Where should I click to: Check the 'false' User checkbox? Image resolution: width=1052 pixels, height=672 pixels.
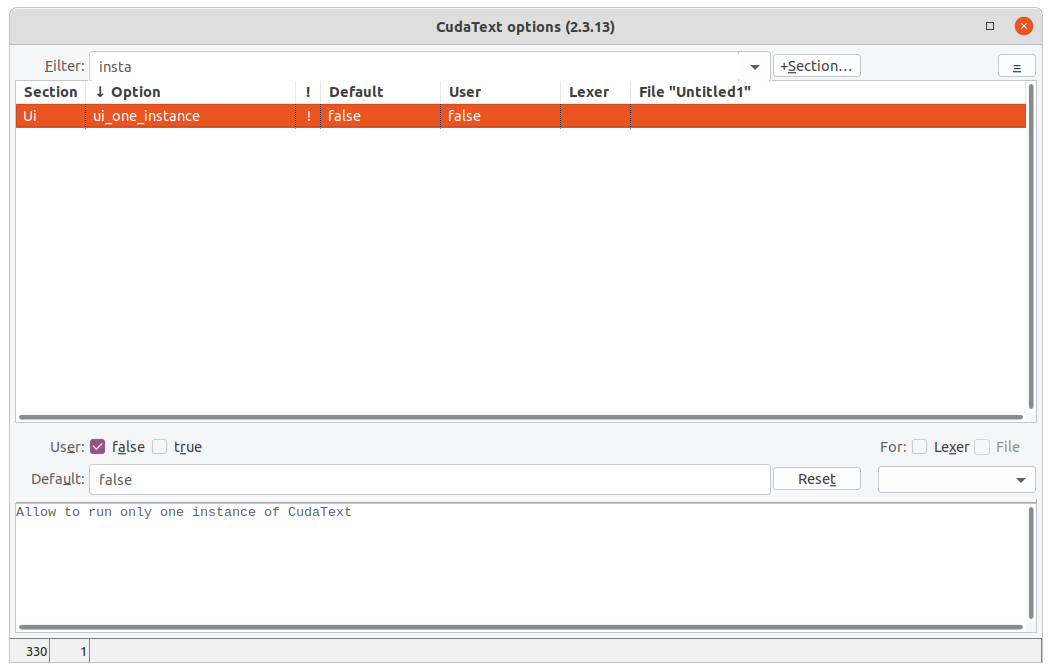[98, 447]
